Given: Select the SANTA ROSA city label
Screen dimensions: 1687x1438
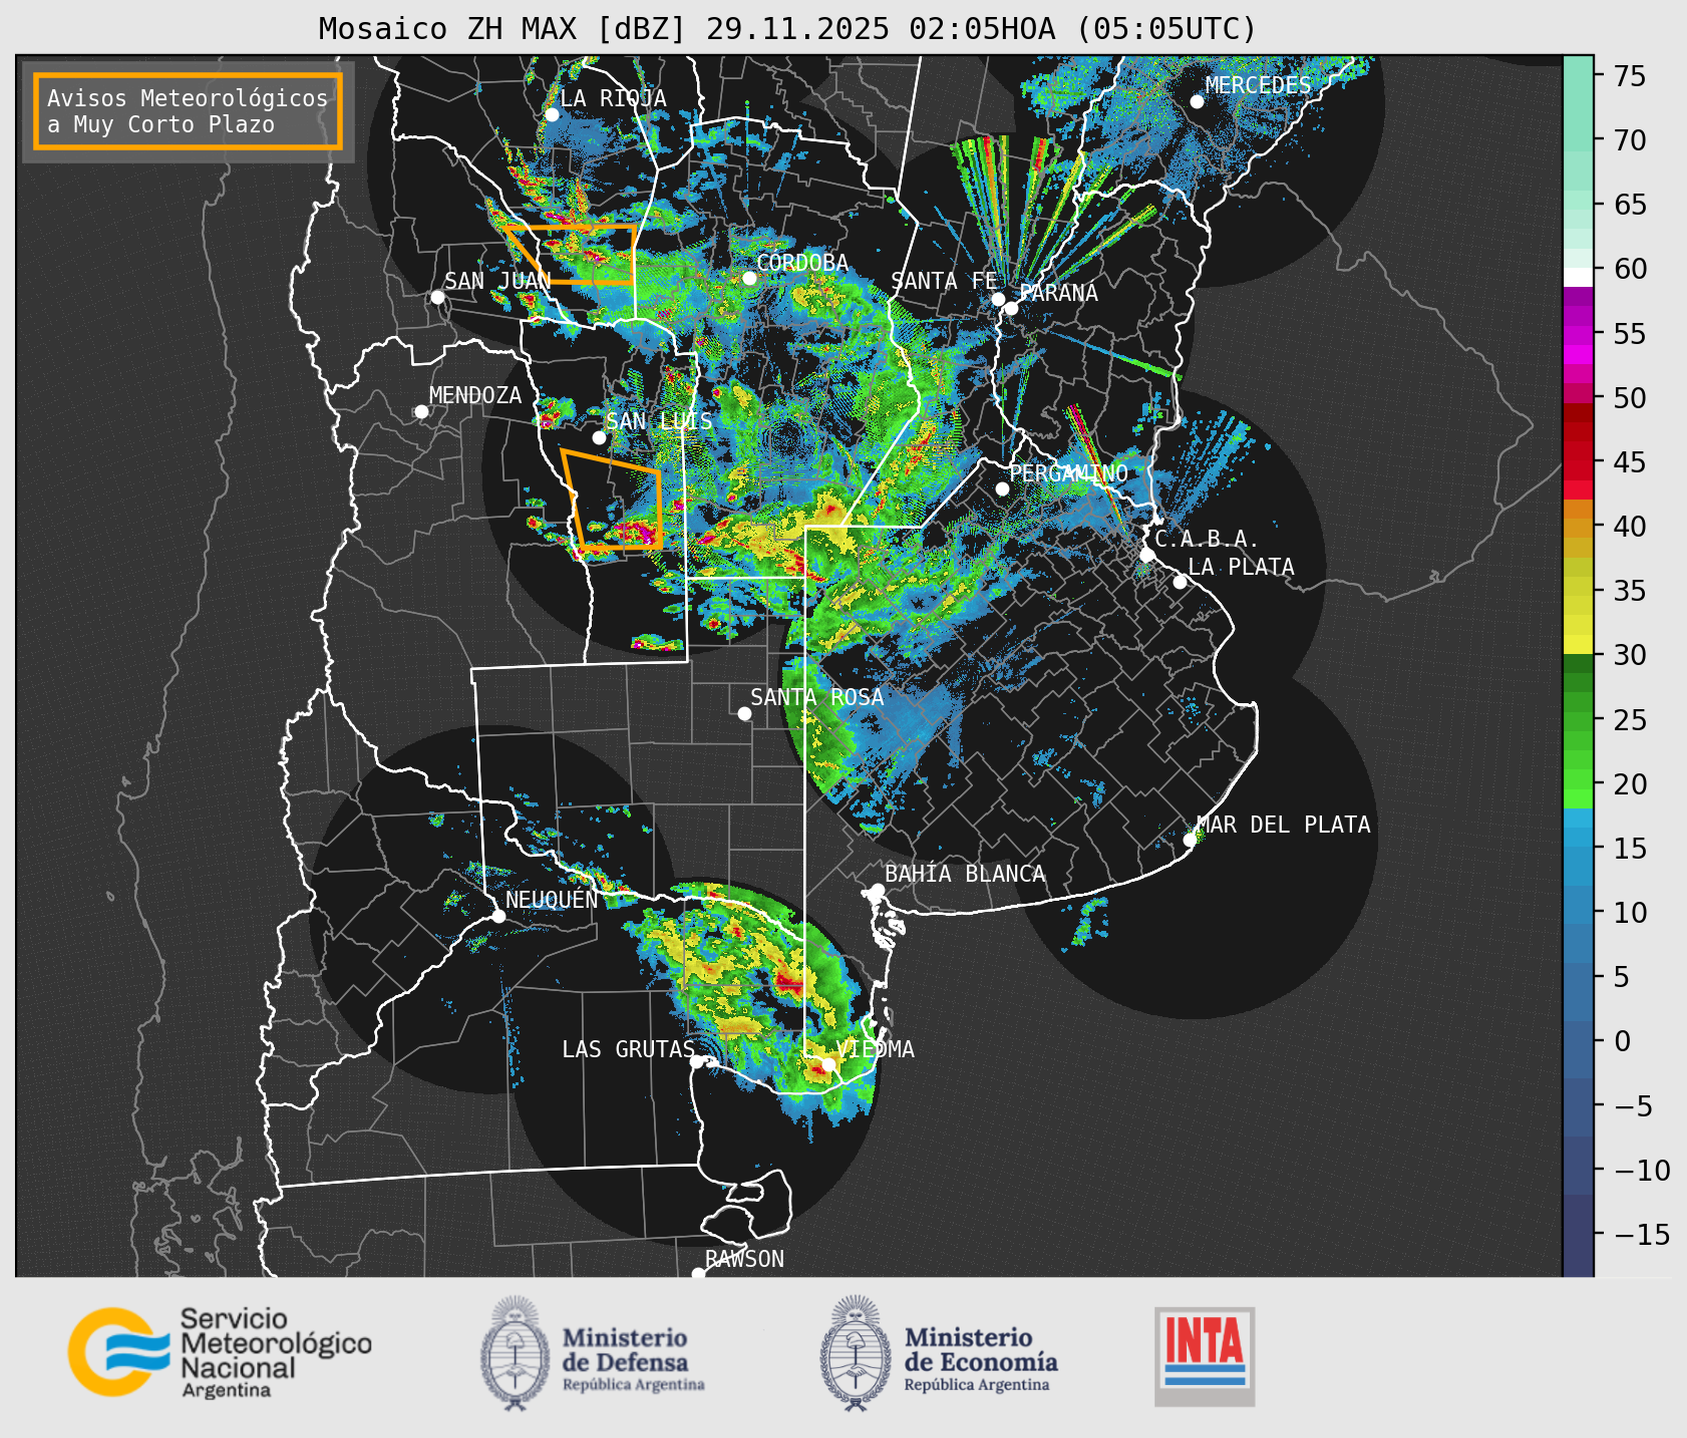Looking at the screenshot, I should 817,697.
